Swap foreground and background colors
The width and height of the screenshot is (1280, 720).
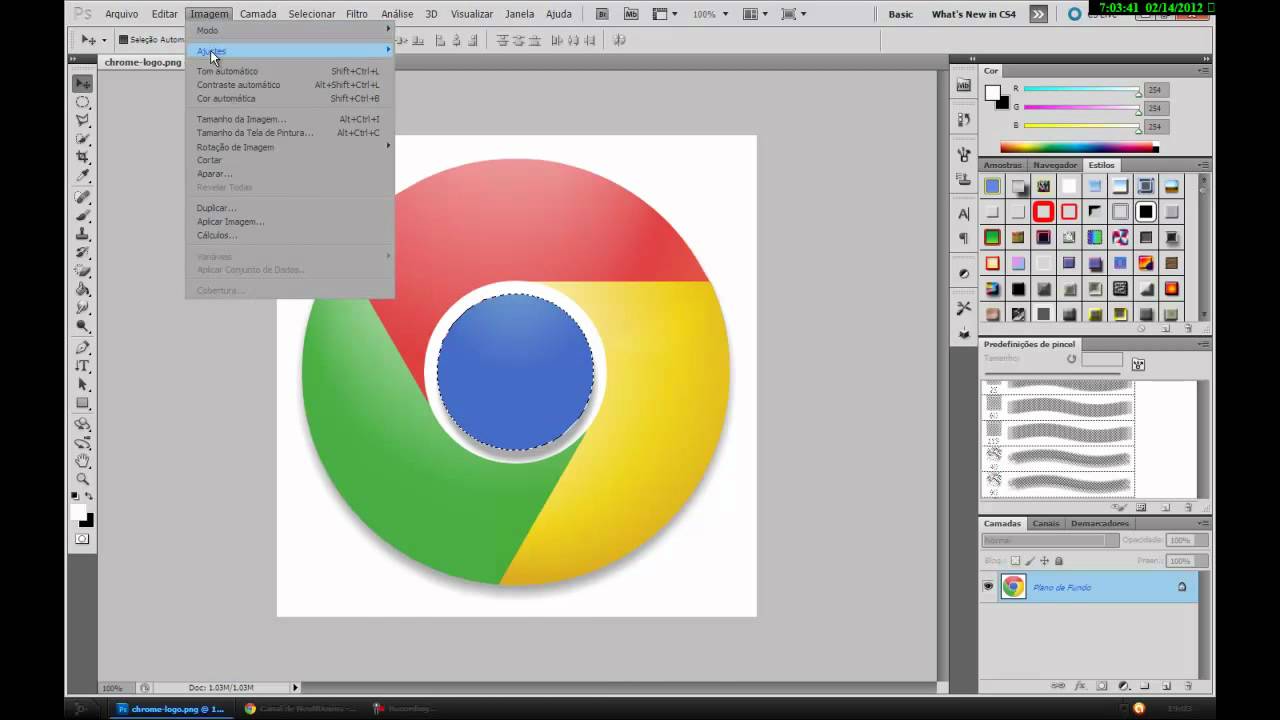[89, 497]
